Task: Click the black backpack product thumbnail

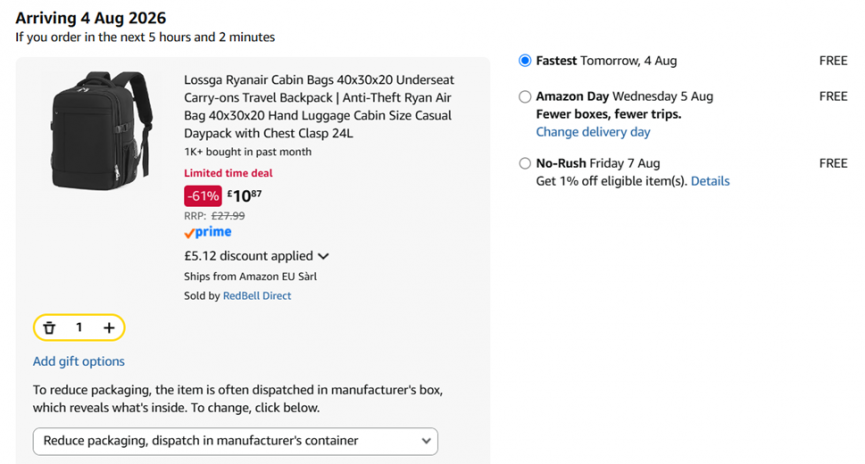Action: (x=102, y=130)
